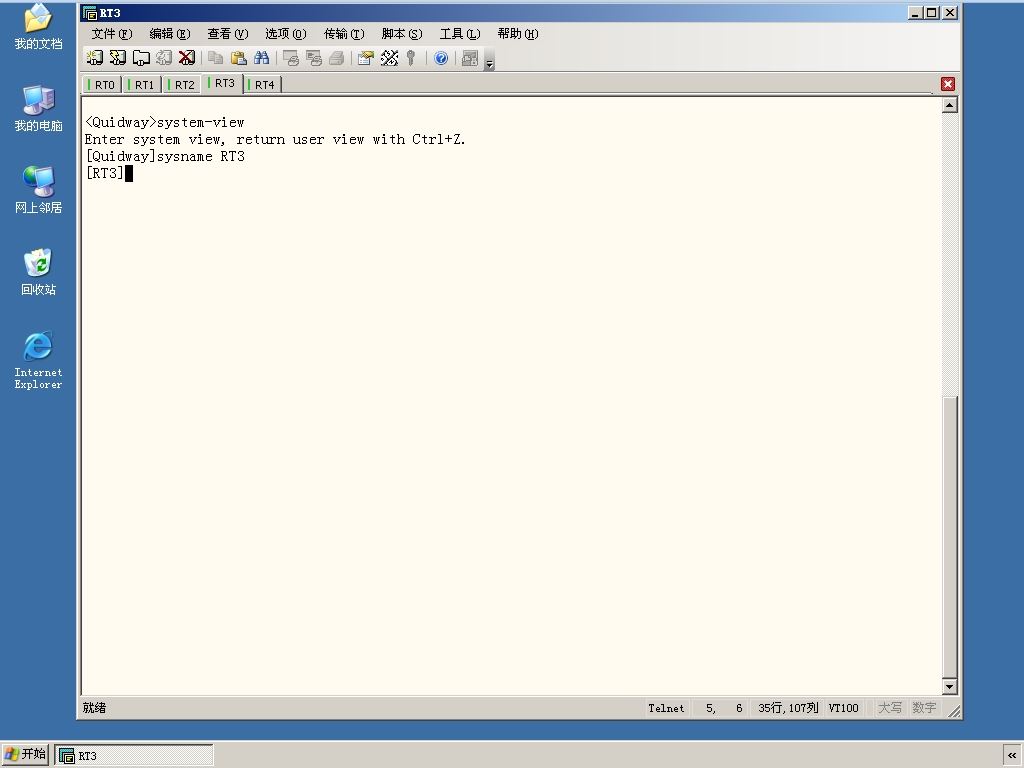Click the Paste clipboard toolbar icon
This screenshot has height=768, width=1024.
(x=238, y=58)
